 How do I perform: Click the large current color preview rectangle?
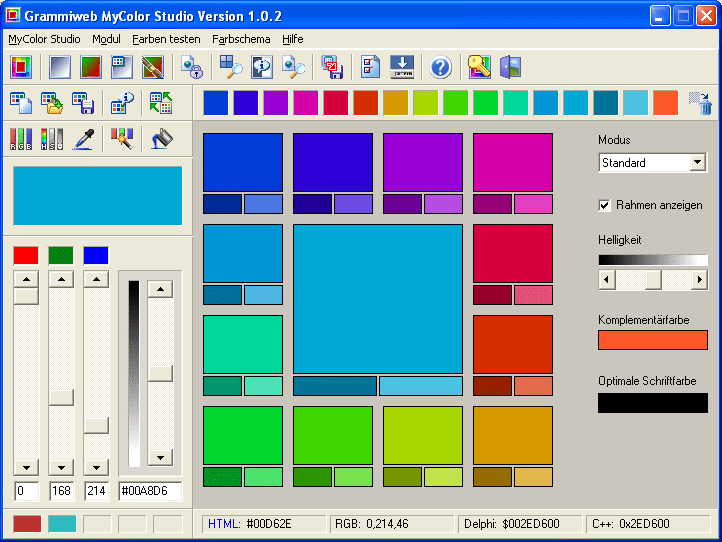tap(98, 196)
